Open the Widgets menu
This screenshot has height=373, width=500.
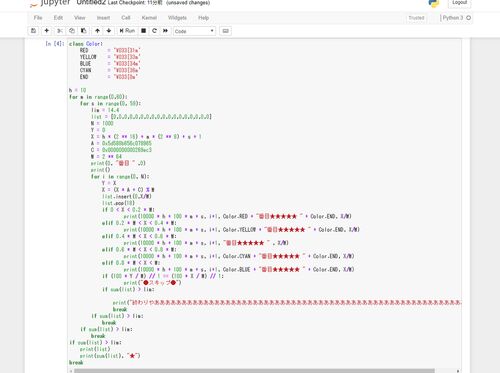pos(177,18)
